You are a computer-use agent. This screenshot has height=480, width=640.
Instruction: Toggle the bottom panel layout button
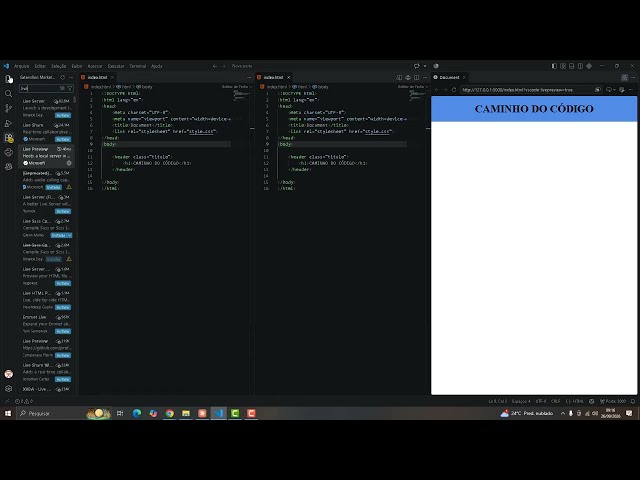[x=571, y=66]
